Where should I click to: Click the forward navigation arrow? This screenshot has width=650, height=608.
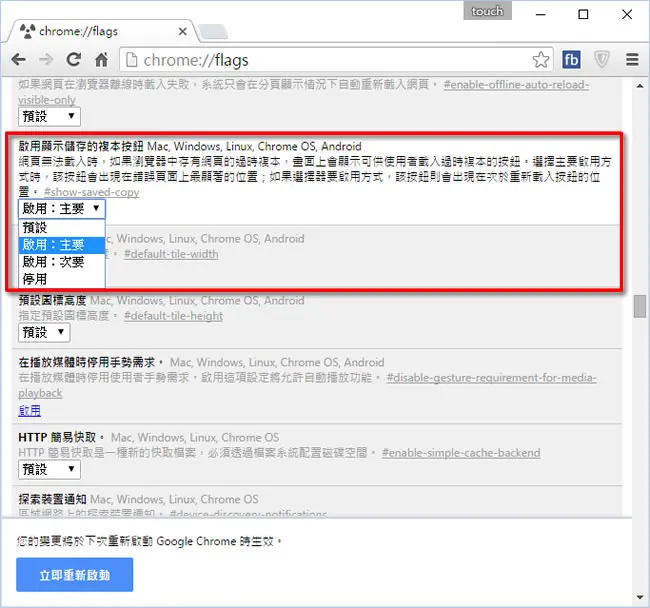click(x=46, y=60)
